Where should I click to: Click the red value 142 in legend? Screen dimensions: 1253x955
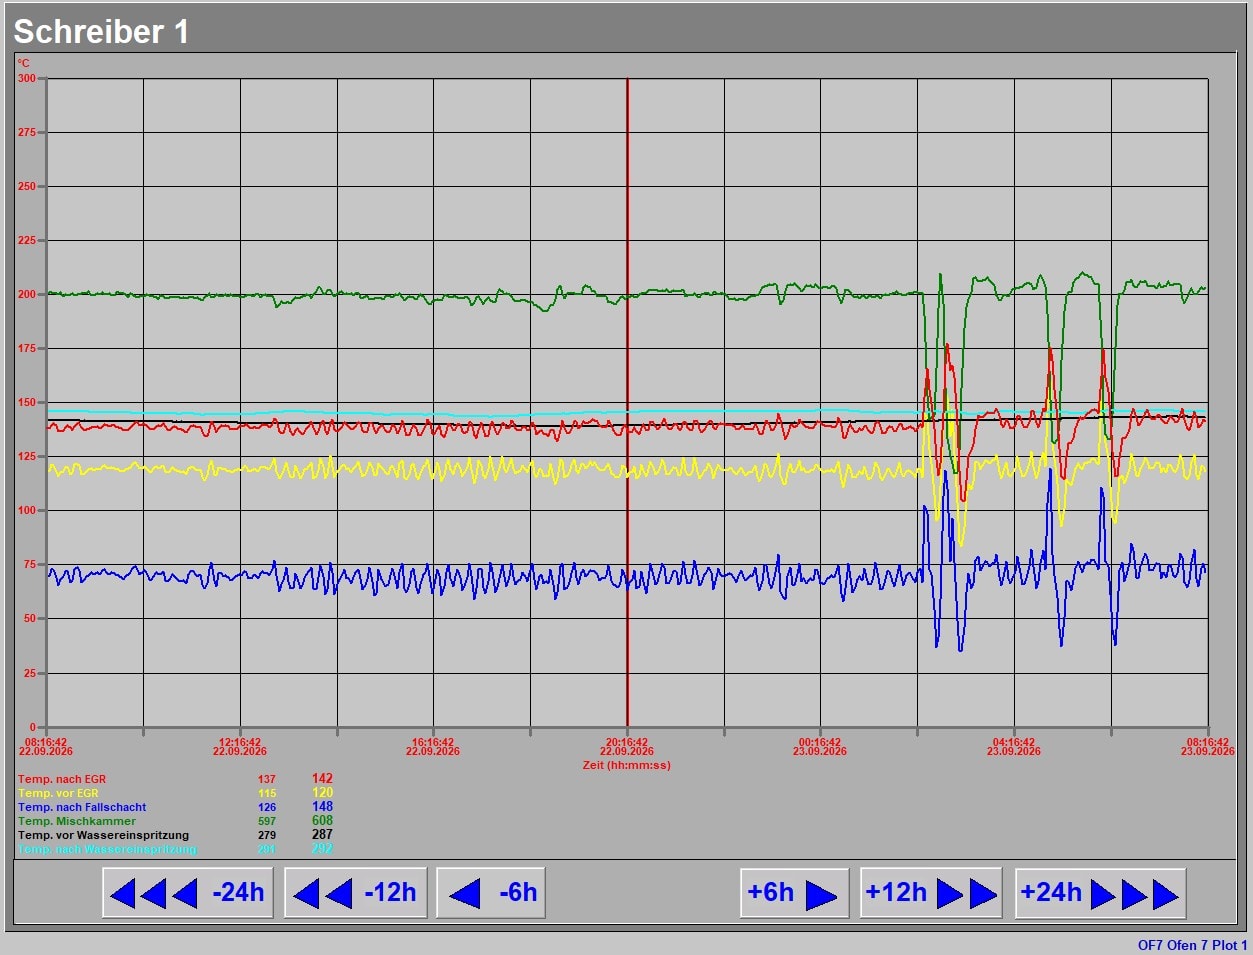coord(322,778)
